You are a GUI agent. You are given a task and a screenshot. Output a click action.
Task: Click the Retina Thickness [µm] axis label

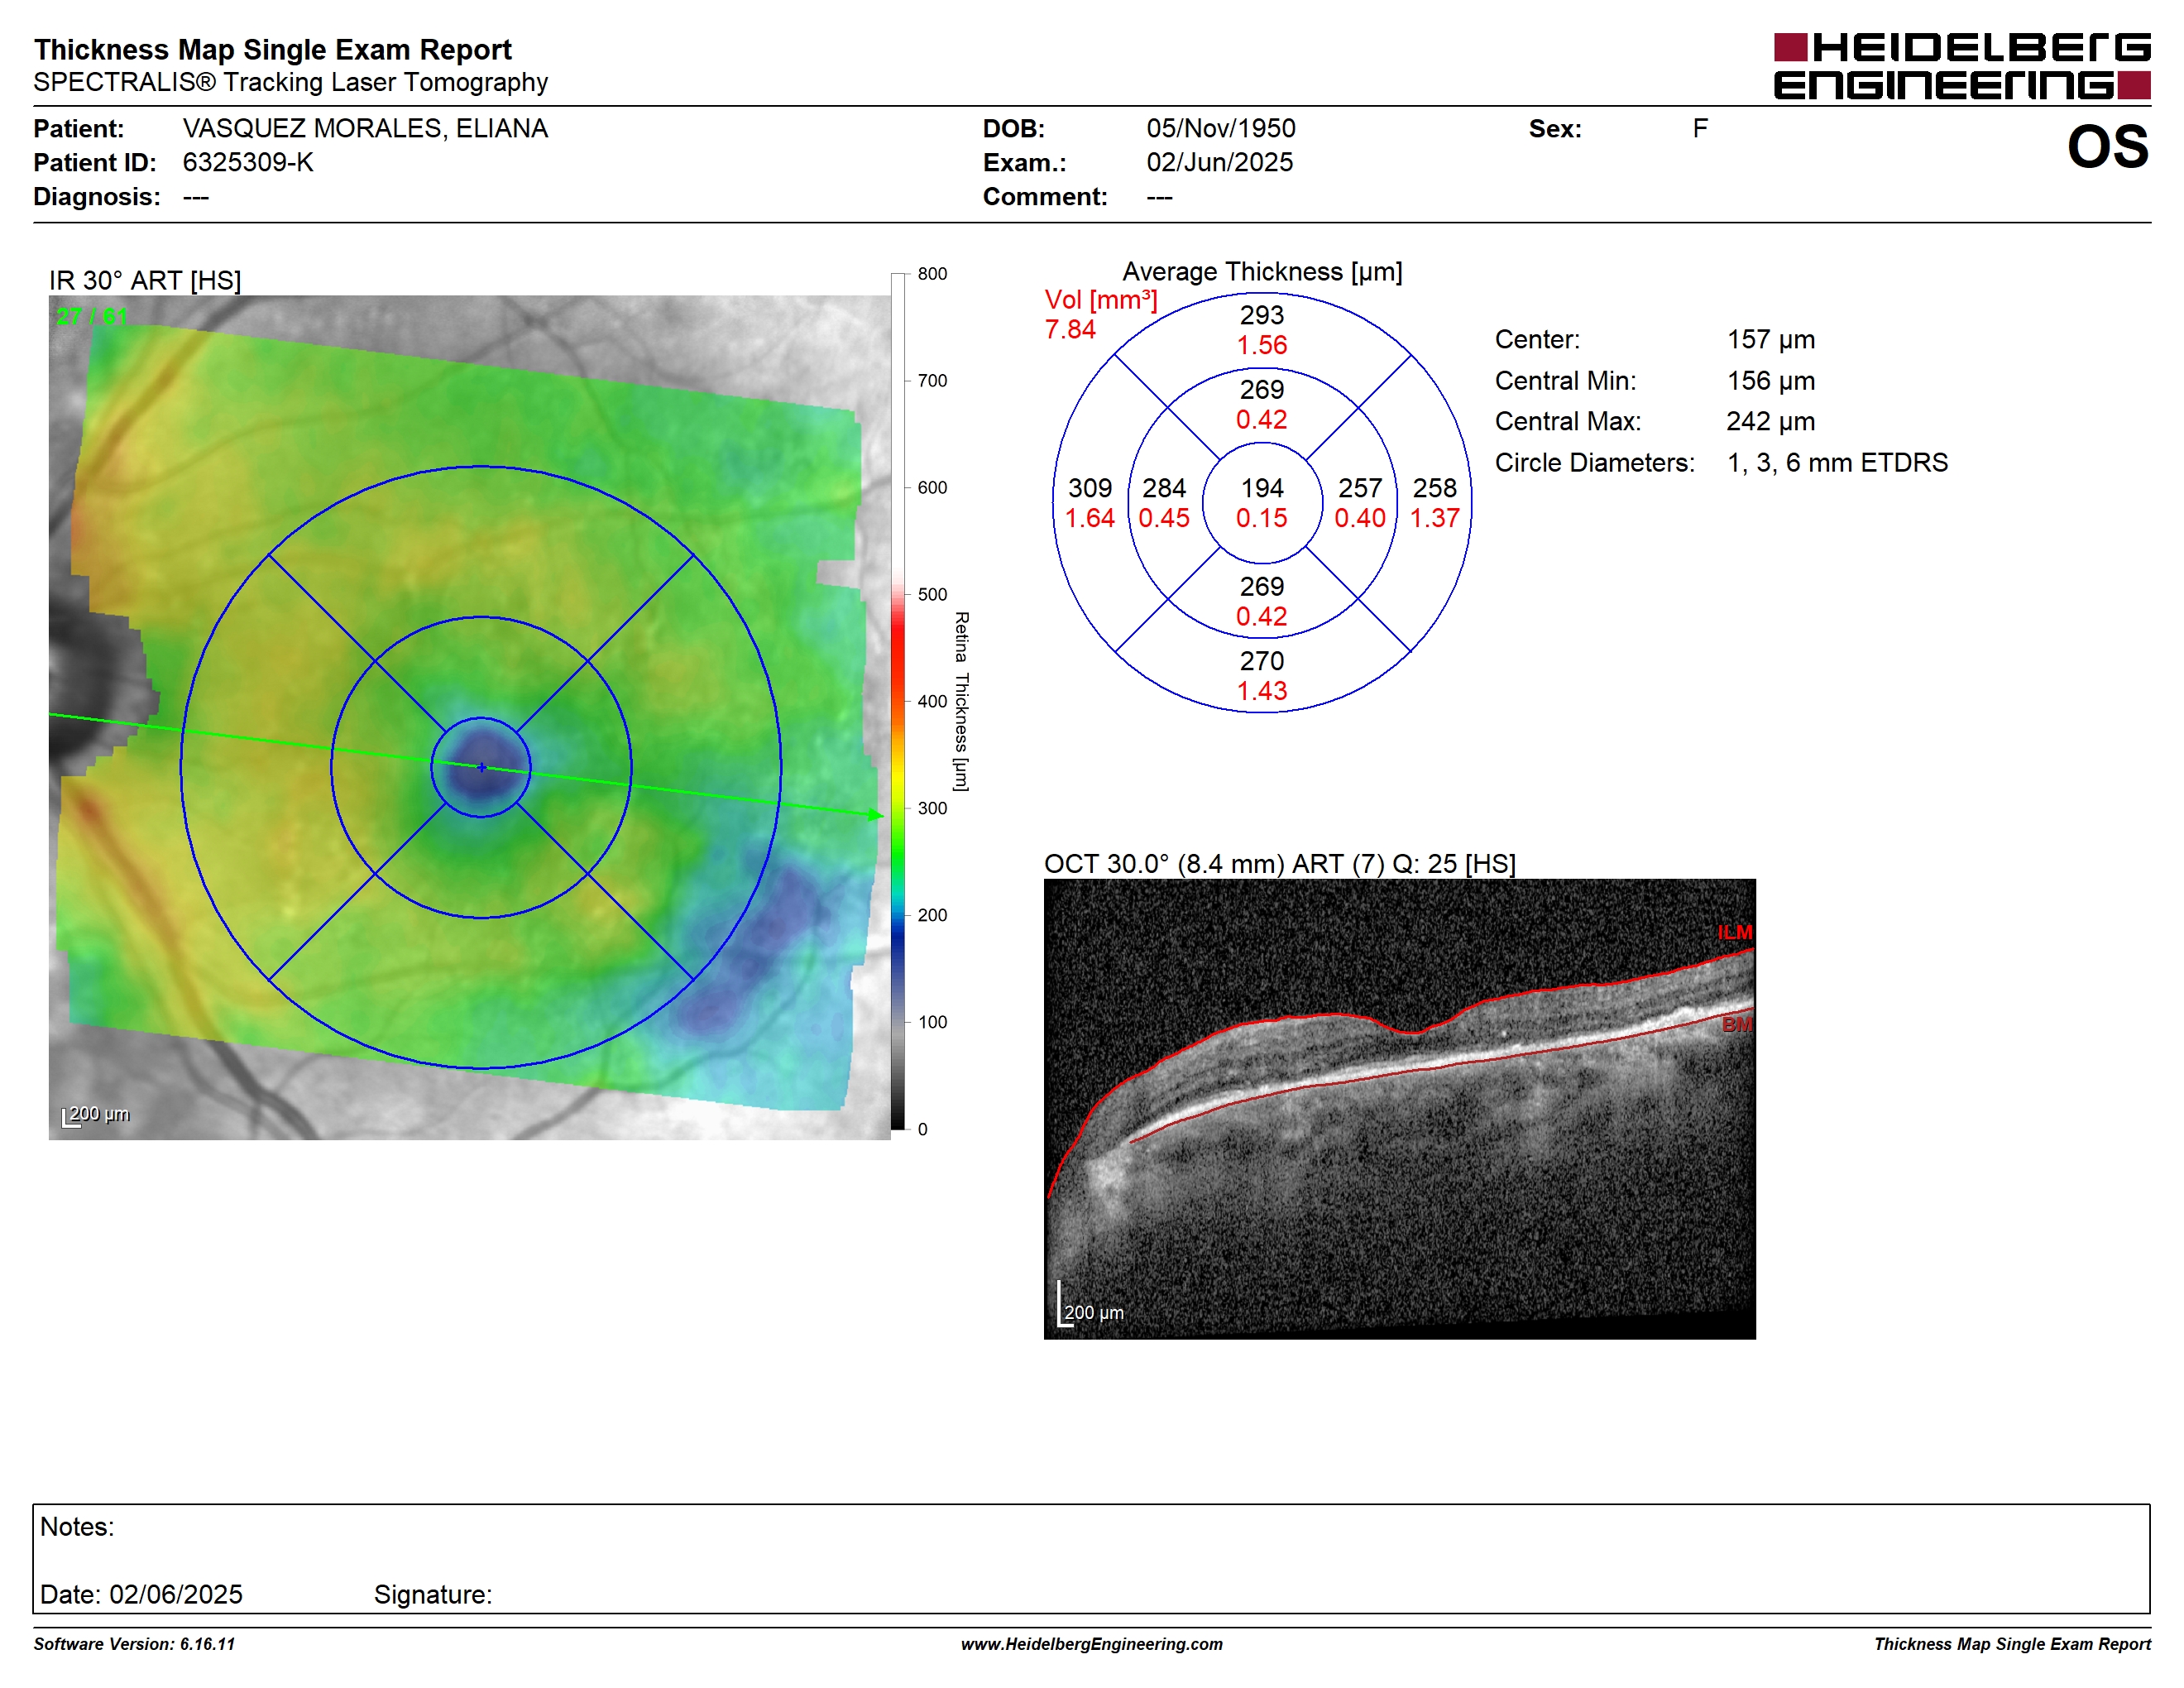coord(961,702)
